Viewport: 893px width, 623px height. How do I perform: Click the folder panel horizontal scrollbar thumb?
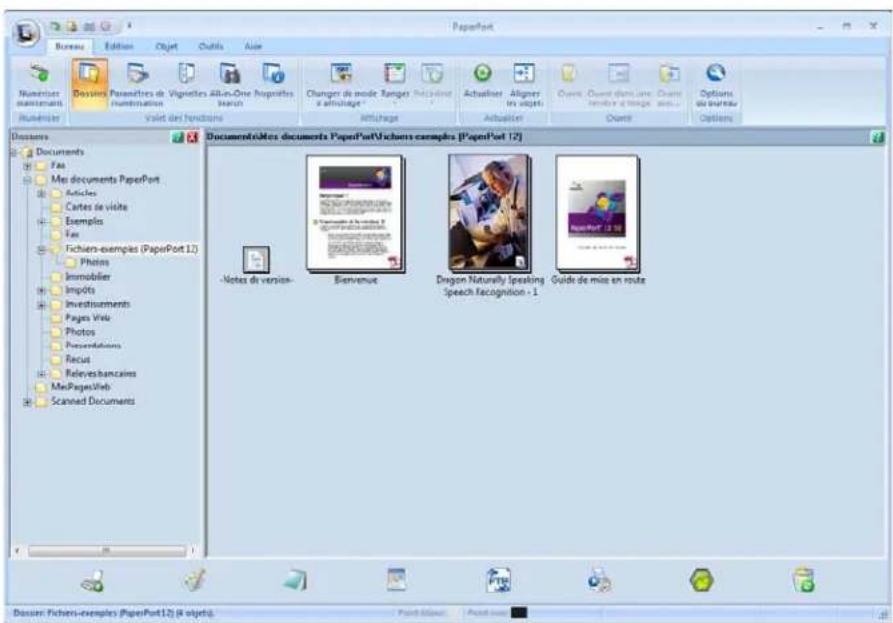106,551
